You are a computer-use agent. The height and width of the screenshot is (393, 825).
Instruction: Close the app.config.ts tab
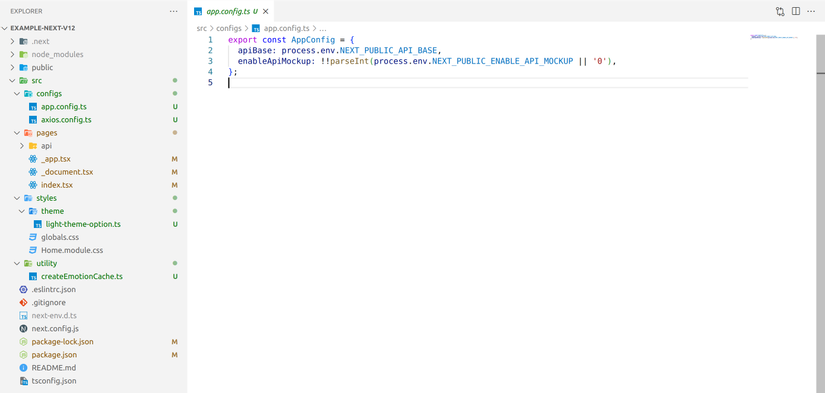click(266, 11)
